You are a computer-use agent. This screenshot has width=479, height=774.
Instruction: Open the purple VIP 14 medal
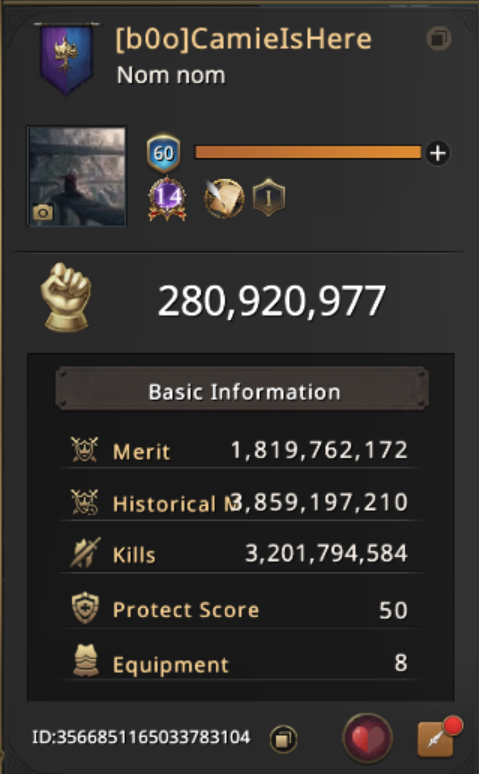(x=167, y=198)
